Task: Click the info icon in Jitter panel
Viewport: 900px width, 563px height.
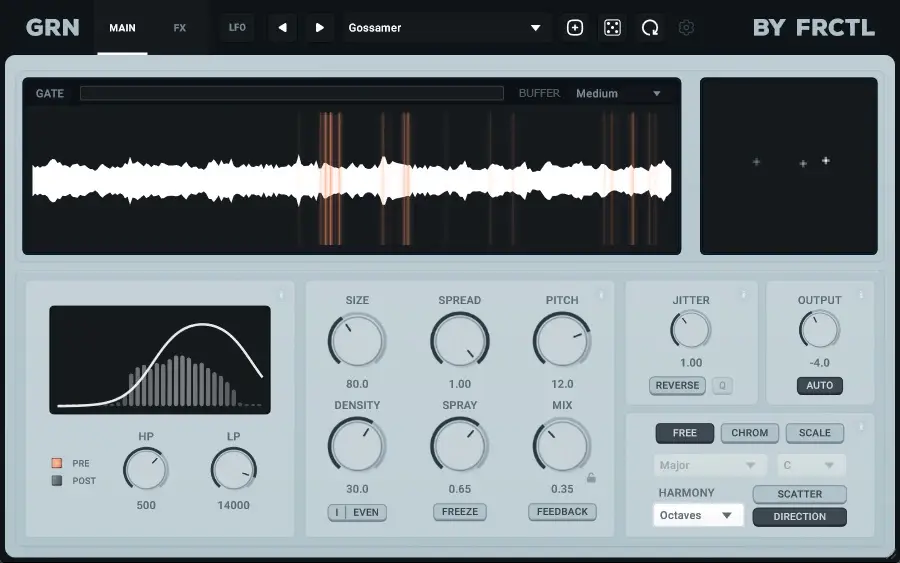Action: click(x=743, y=295)
